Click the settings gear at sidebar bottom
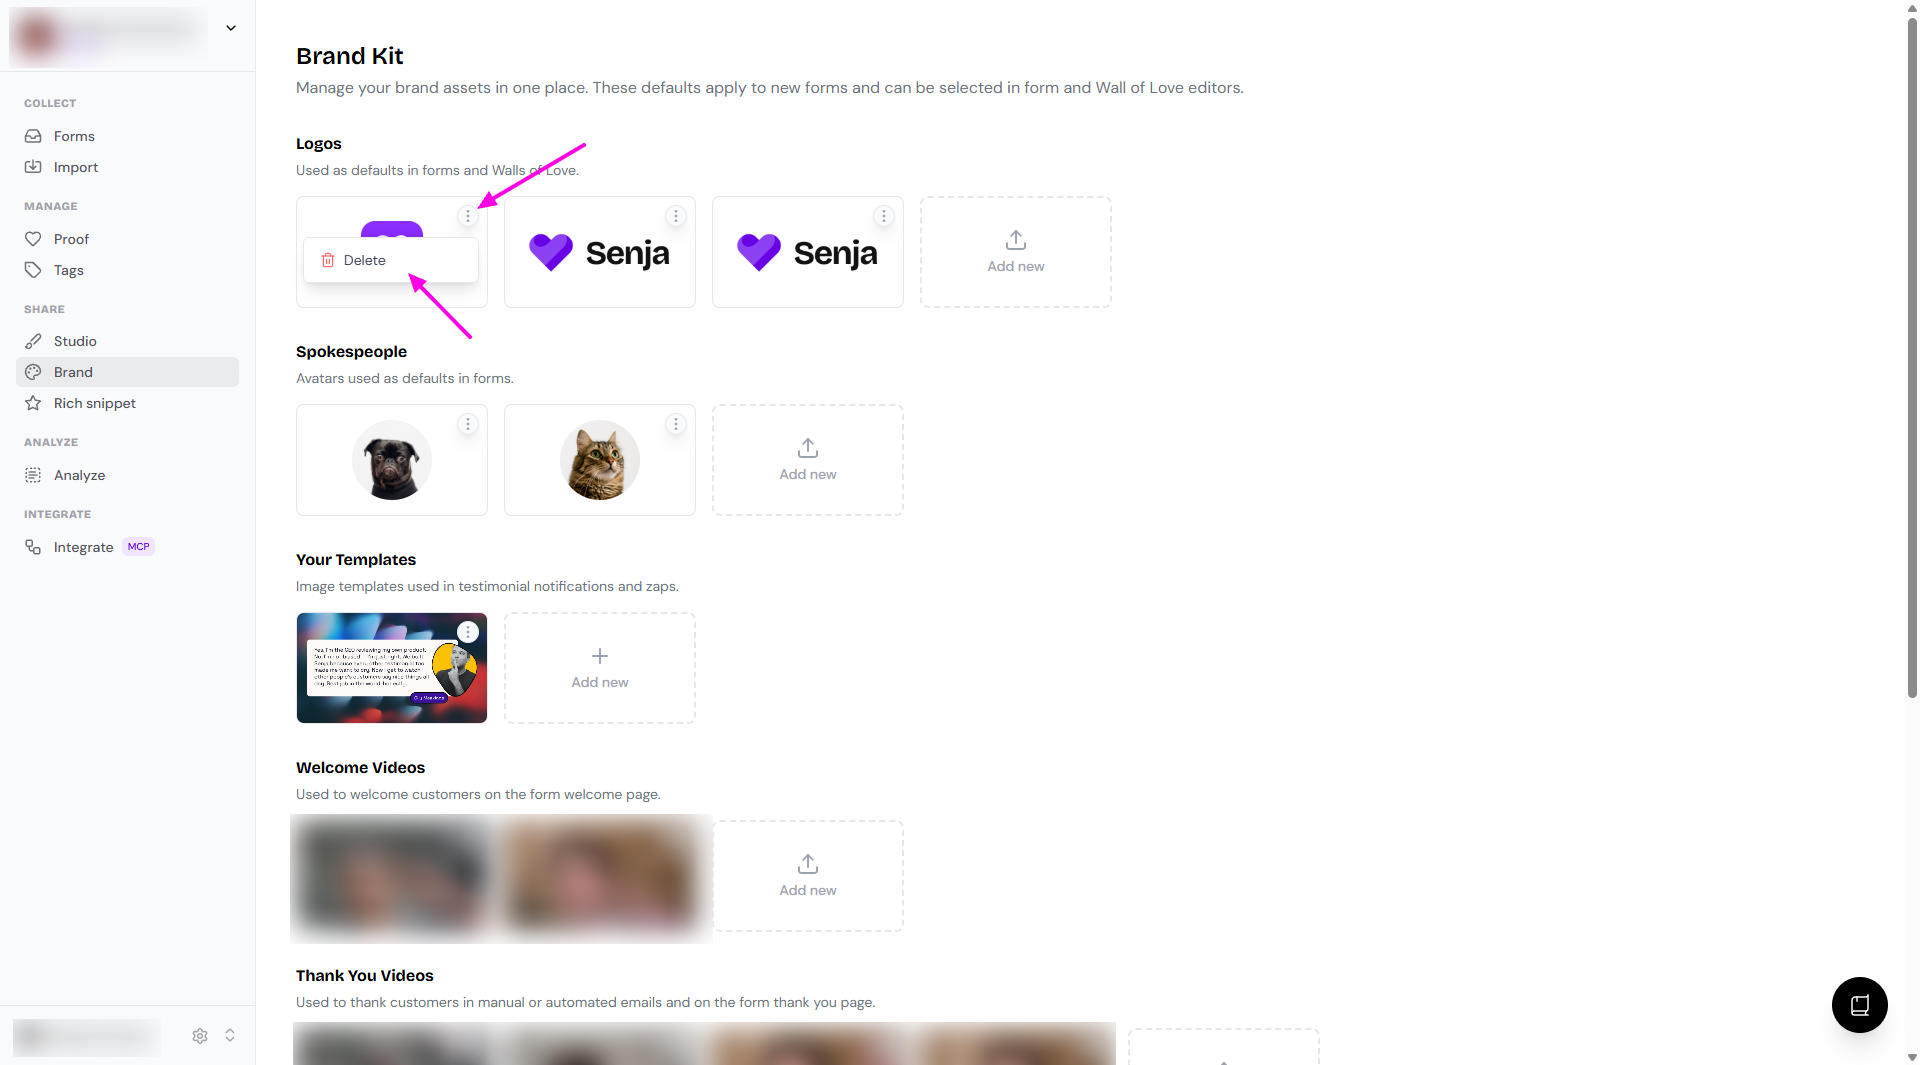The width and height of the screenshot is (1920, 1065). [x=200, y=1036]
